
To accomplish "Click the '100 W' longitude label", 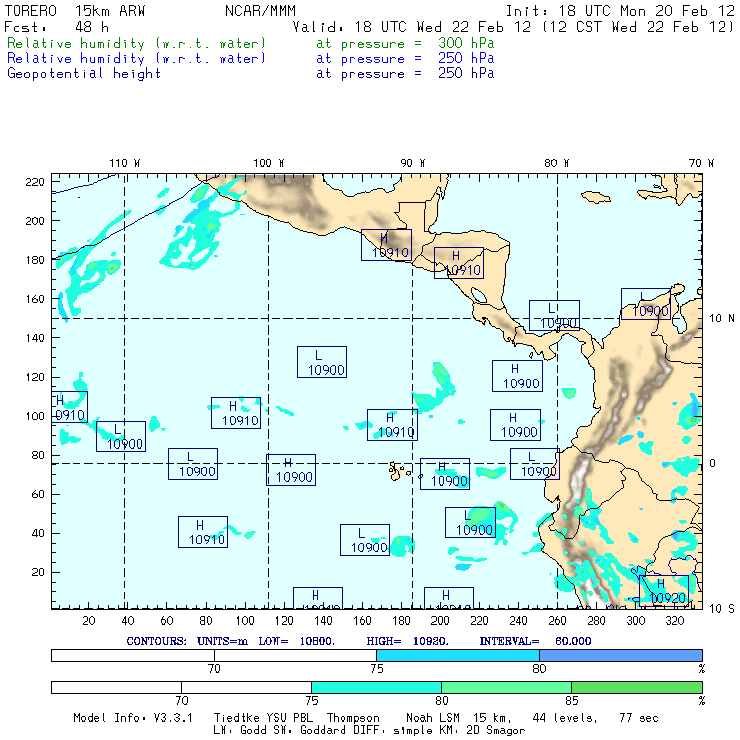I will 269,163.
